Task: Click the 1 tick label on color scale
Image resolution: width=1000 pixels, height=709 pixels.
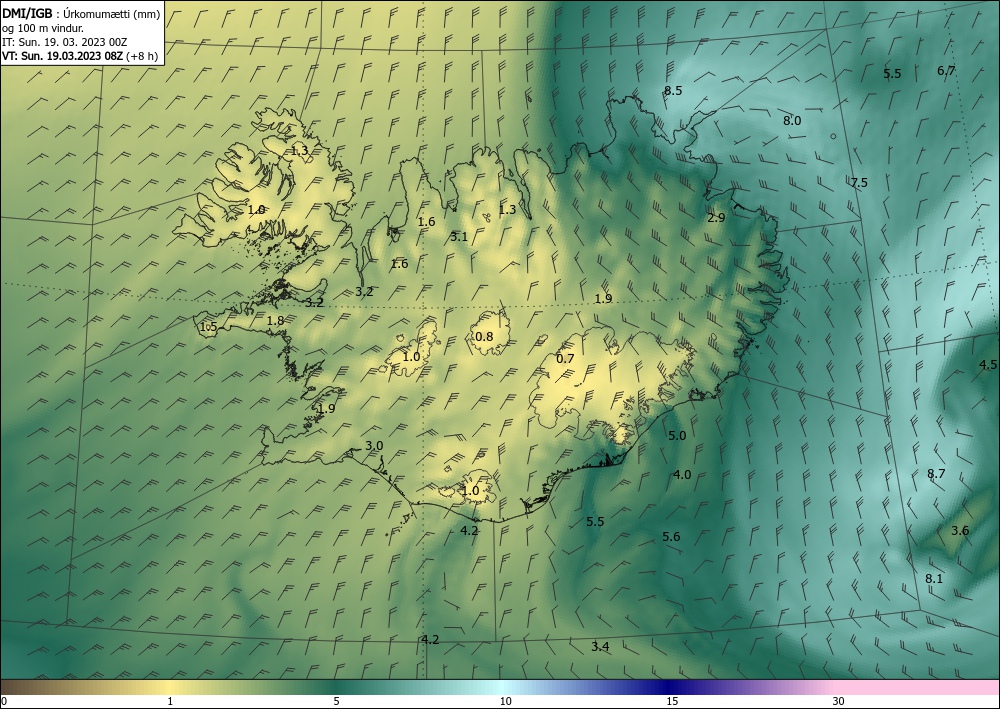Action: coord(170,701)
